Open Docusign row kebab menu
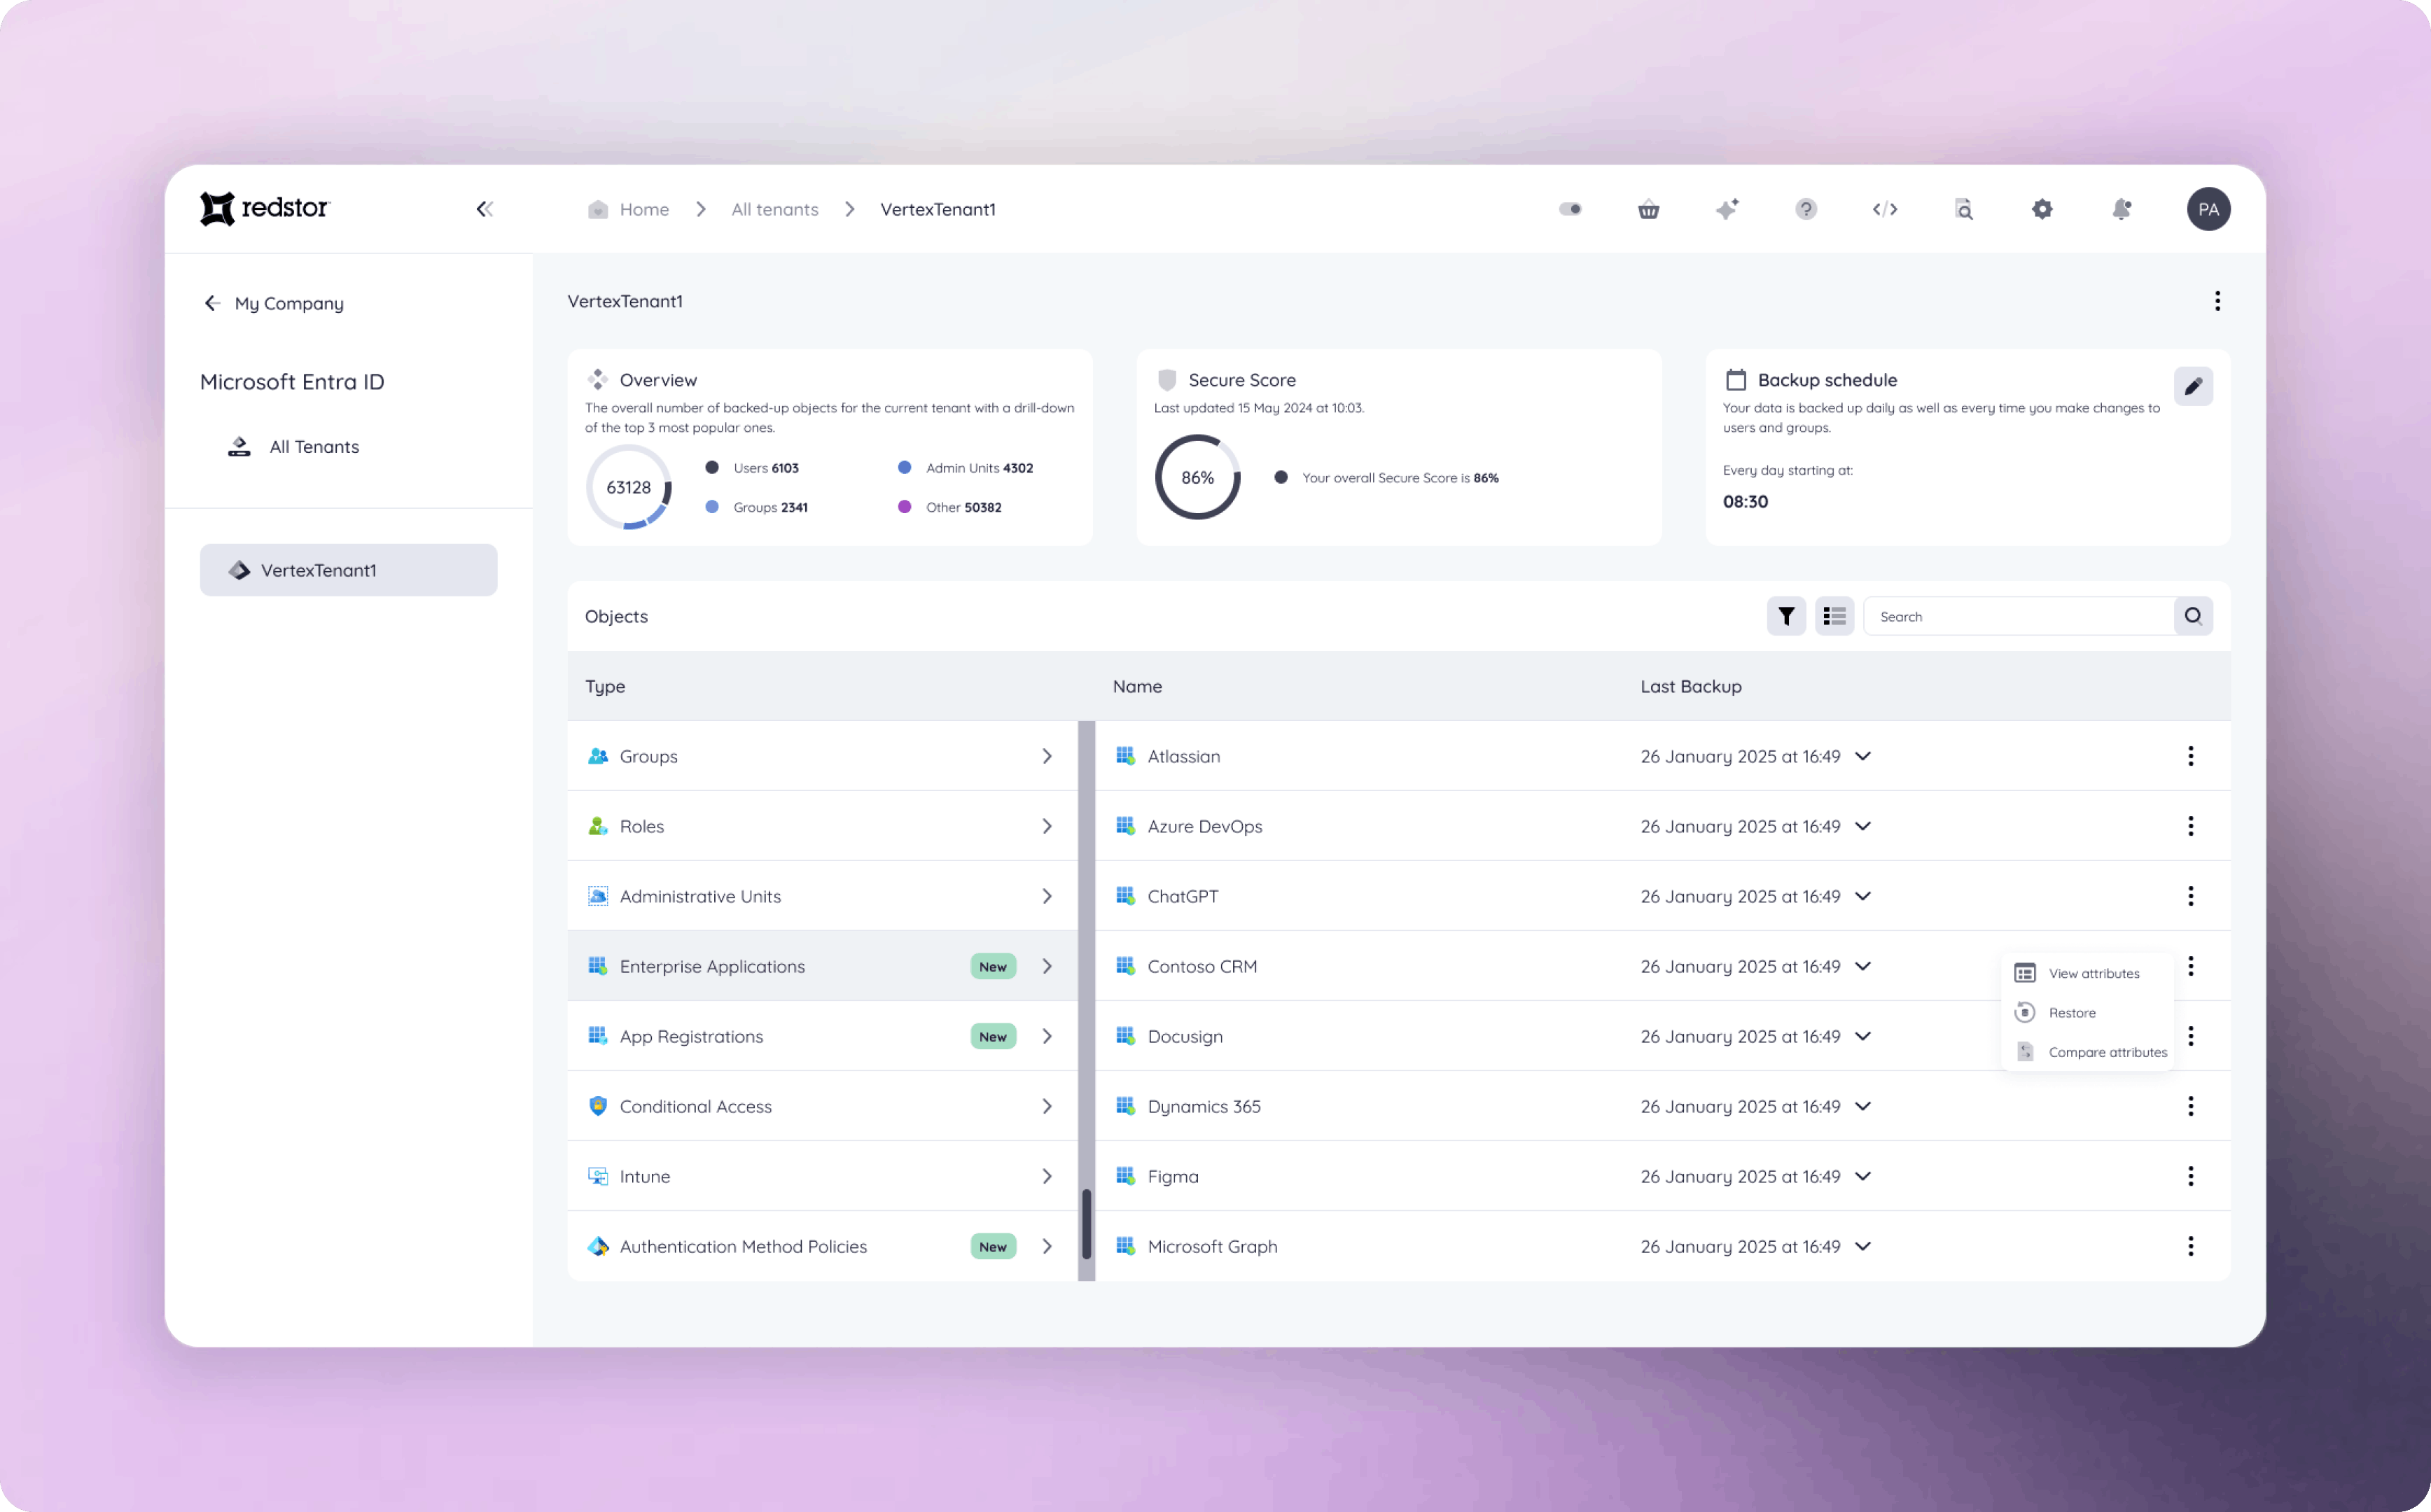2431x1512 pixels. 2190,1036
